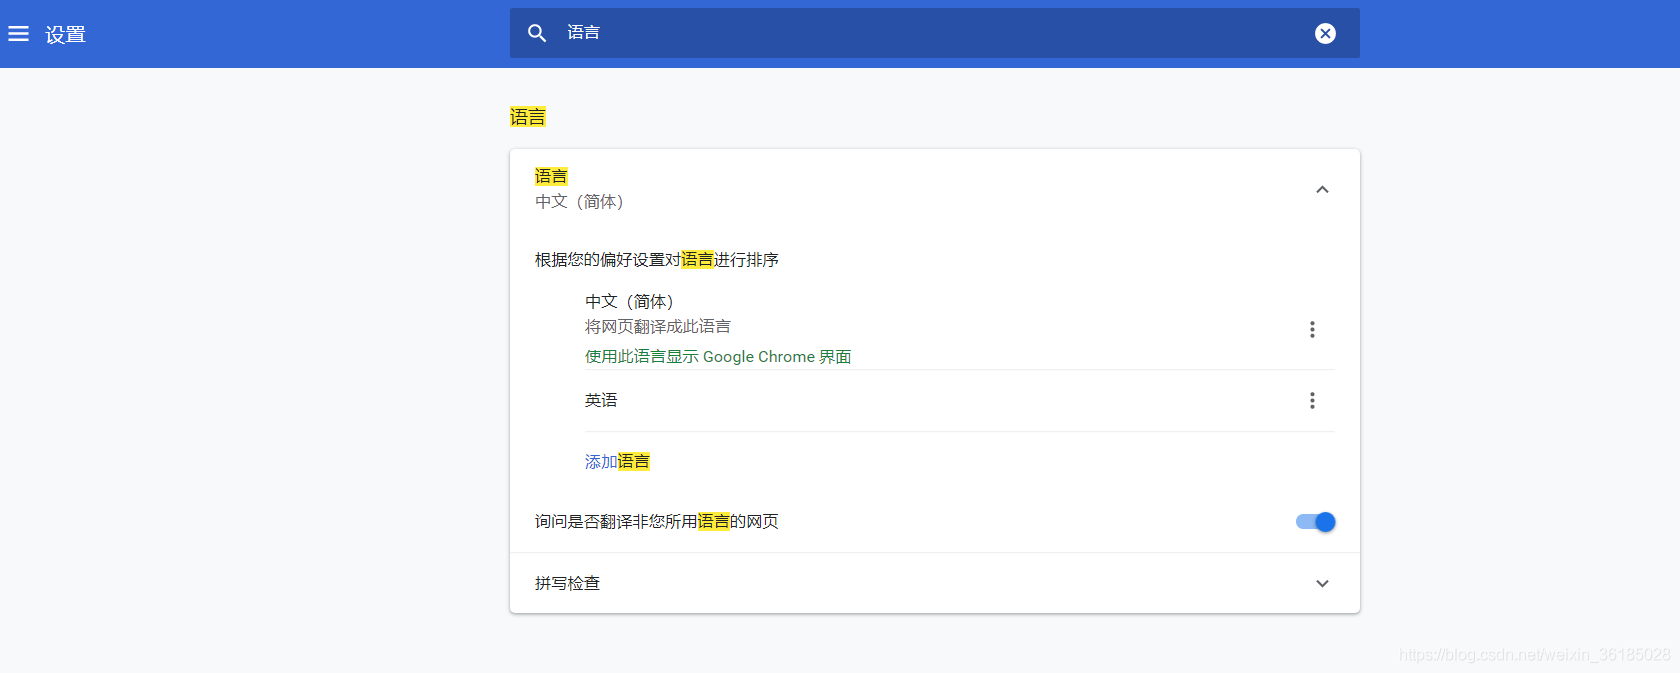Clear the search with the X icon

(1325, 33)
